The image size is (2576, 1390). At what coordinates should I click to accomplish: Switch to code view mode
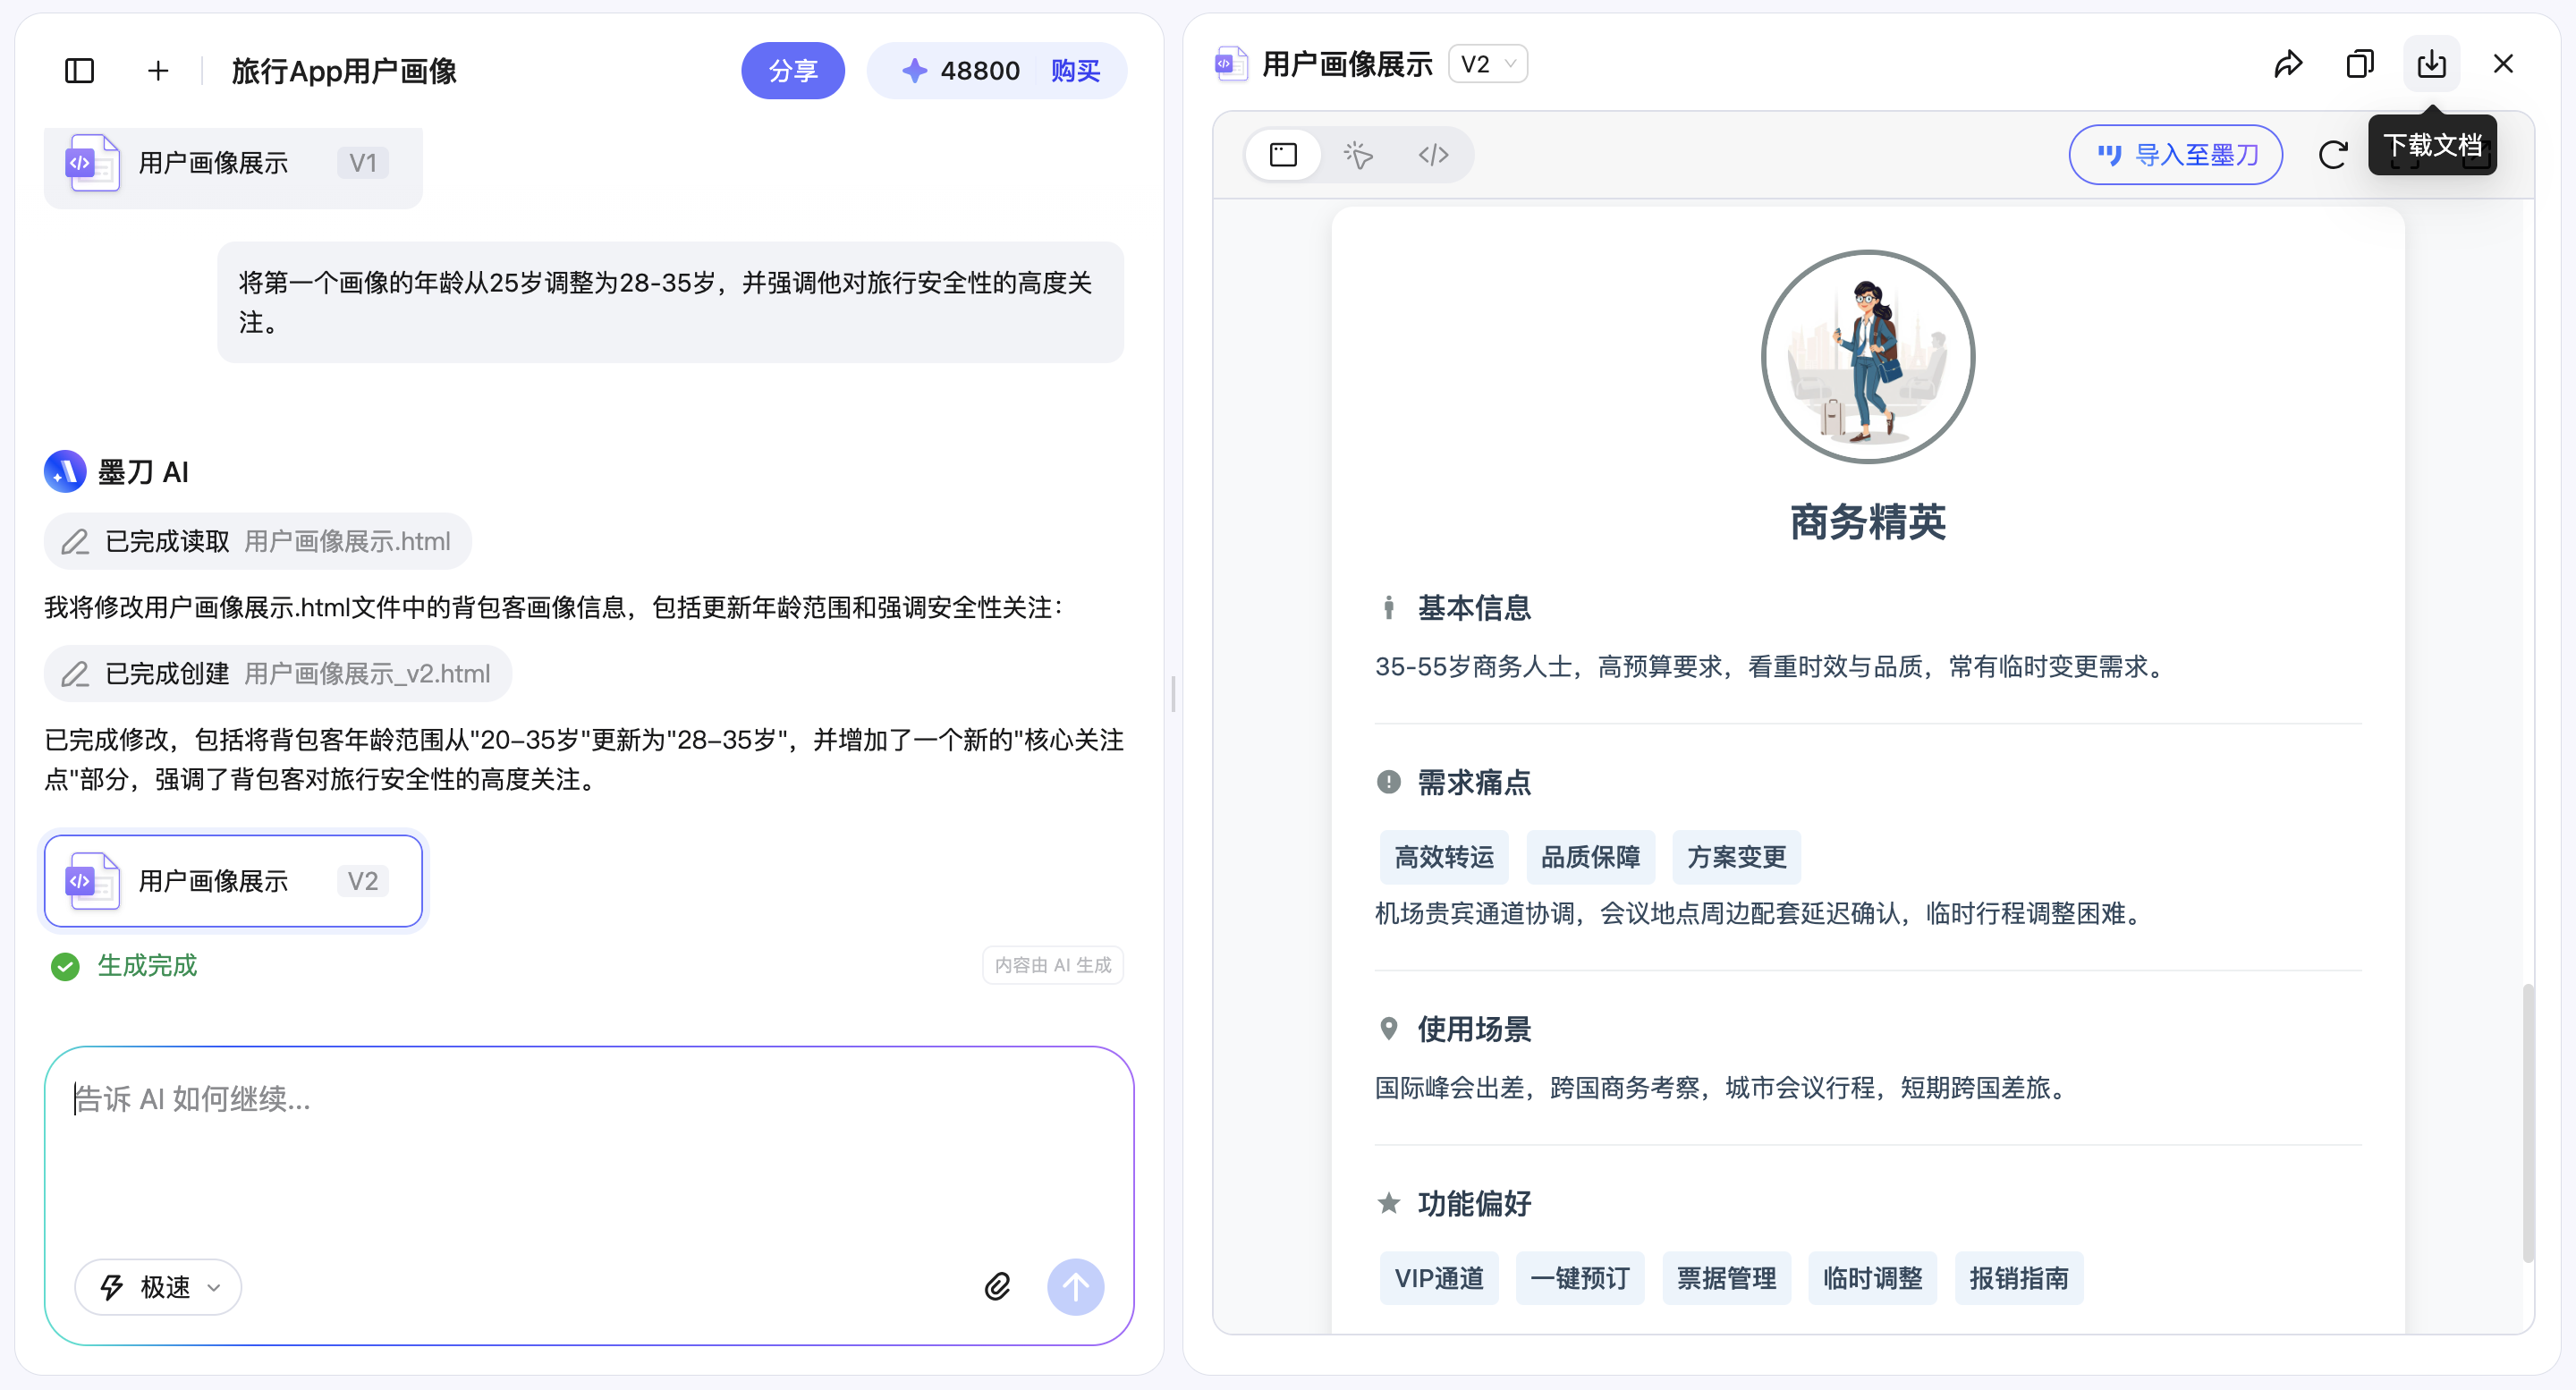(1433, 155)
